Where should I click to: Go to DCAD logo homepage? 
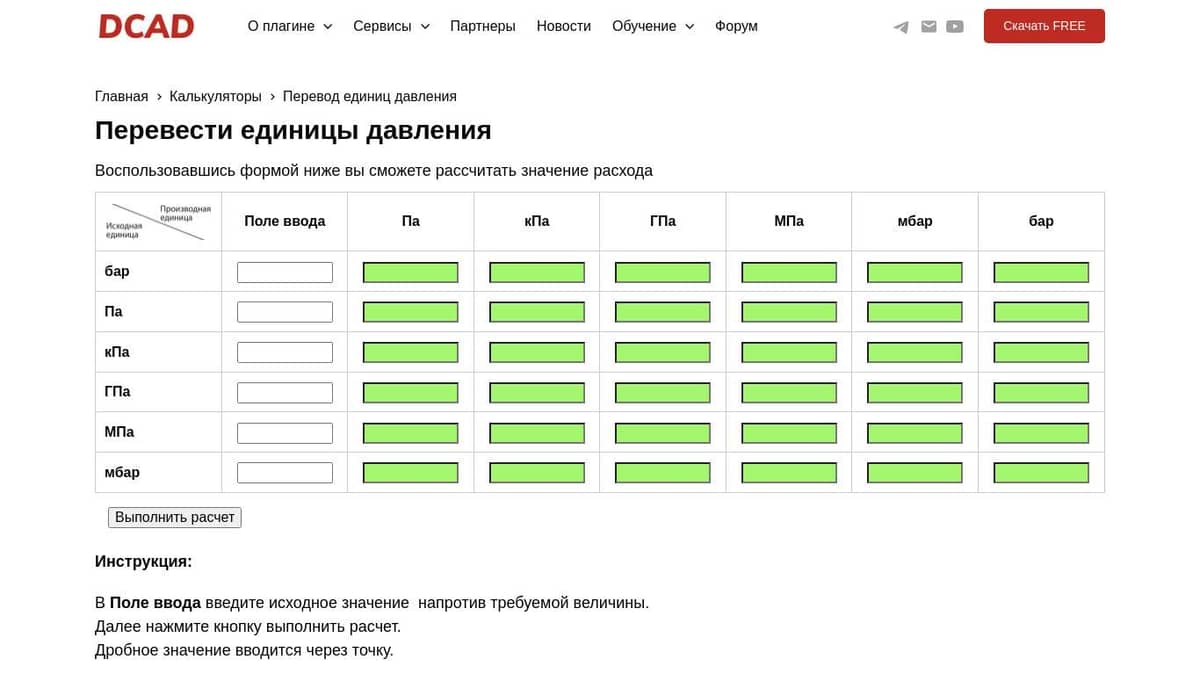pos(146,26)
